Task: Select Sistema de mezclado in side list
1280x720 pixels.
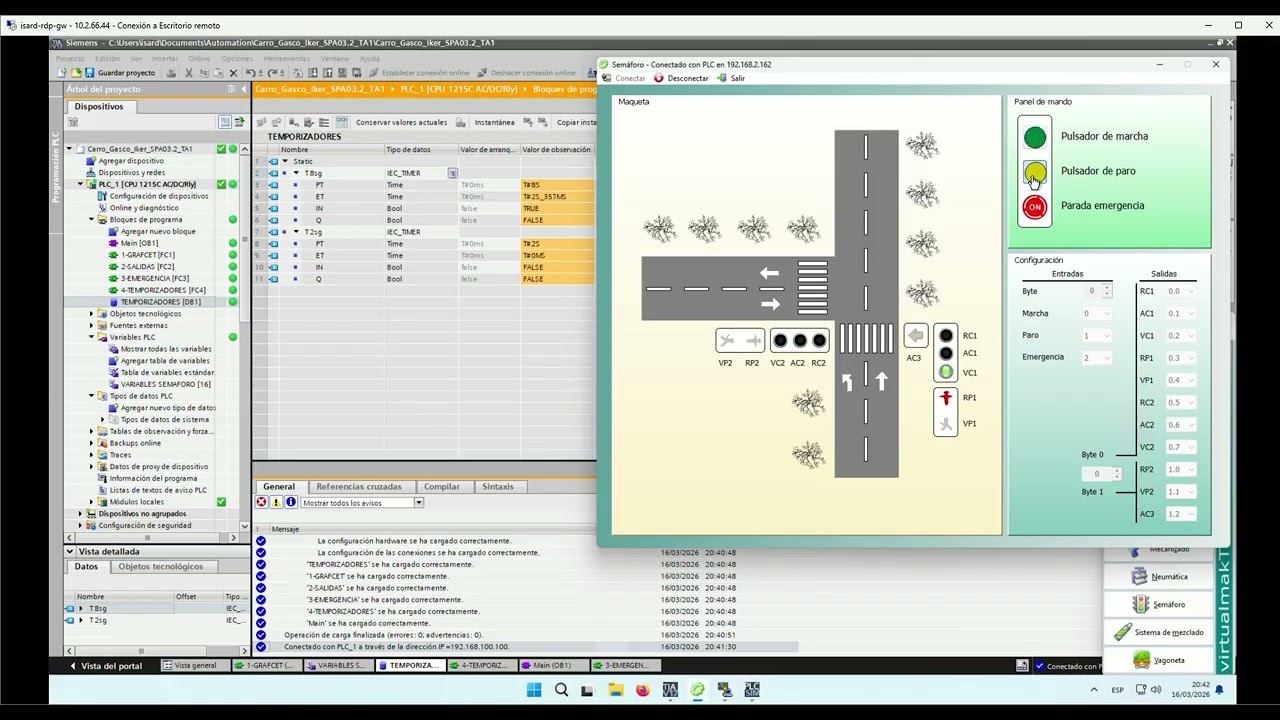Action: click(x=1158, y=633)
